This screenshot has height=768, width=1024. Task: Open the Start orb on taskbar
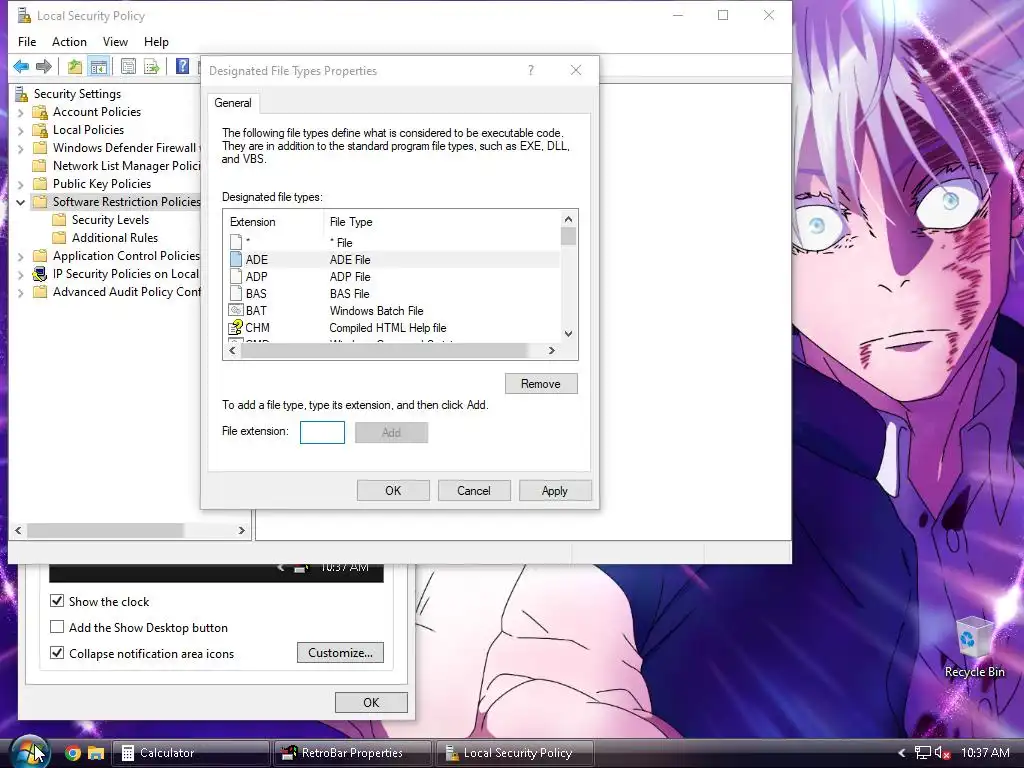pyautogui.click(x=29, y=752)
